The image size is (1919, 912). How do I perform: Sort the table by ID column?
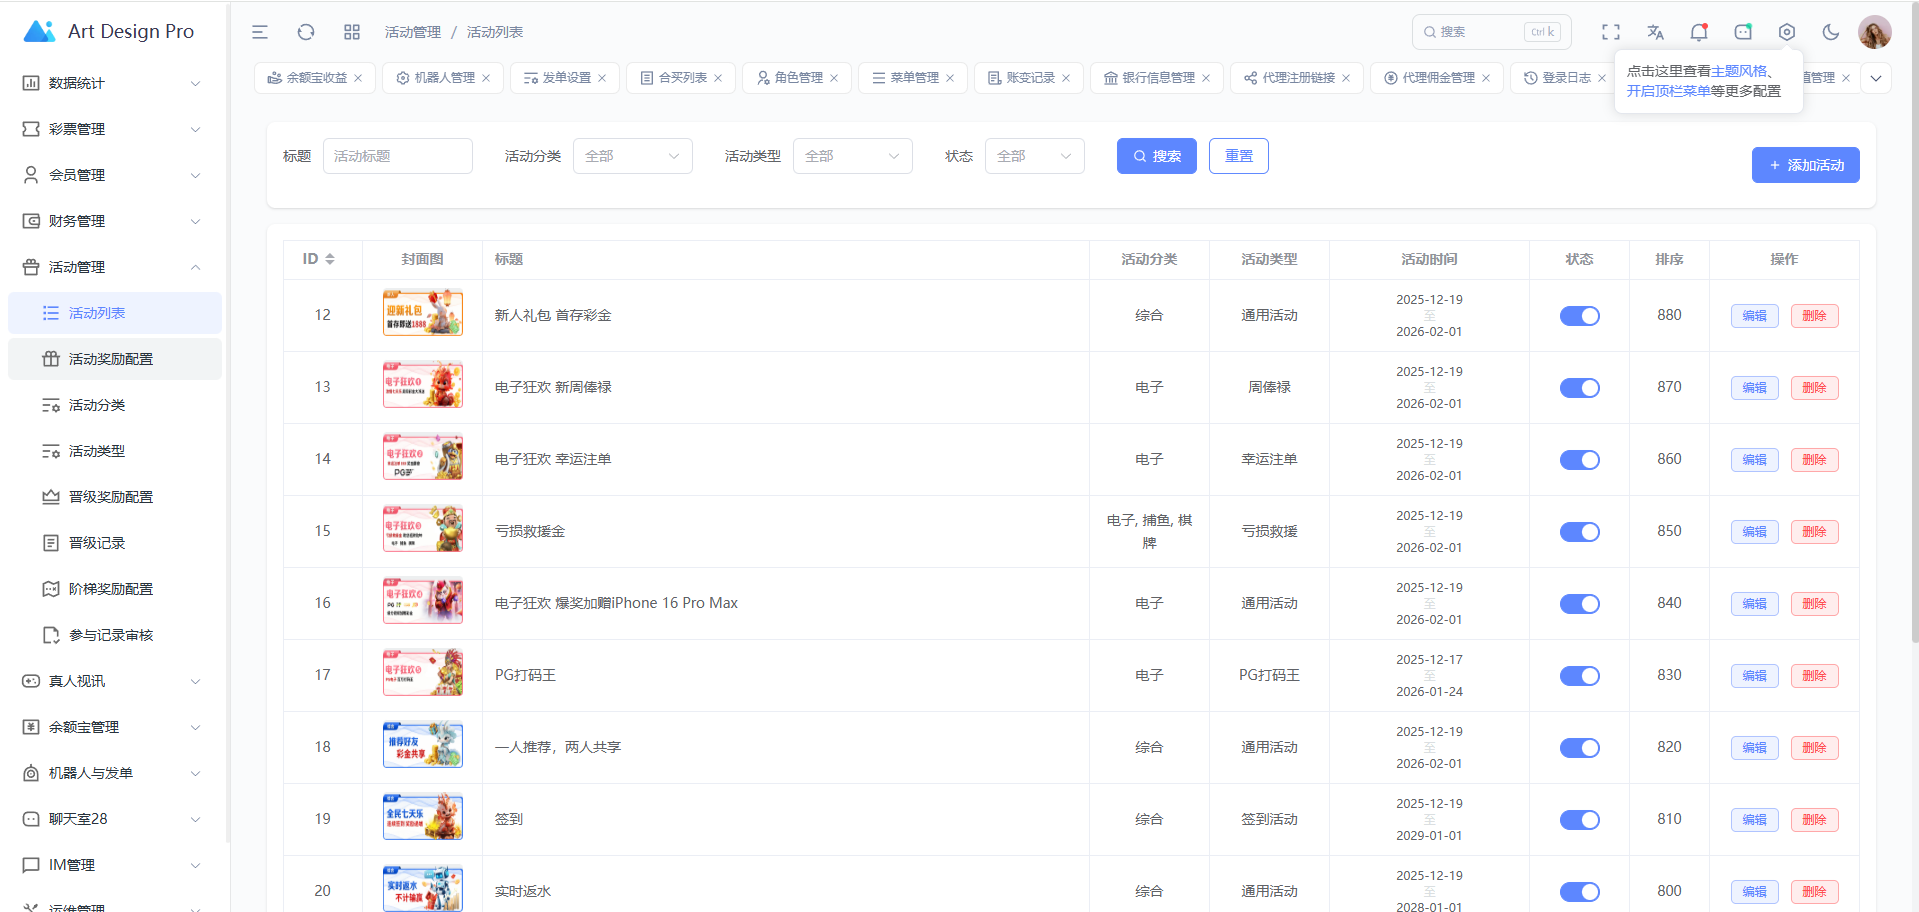(329, 259)
